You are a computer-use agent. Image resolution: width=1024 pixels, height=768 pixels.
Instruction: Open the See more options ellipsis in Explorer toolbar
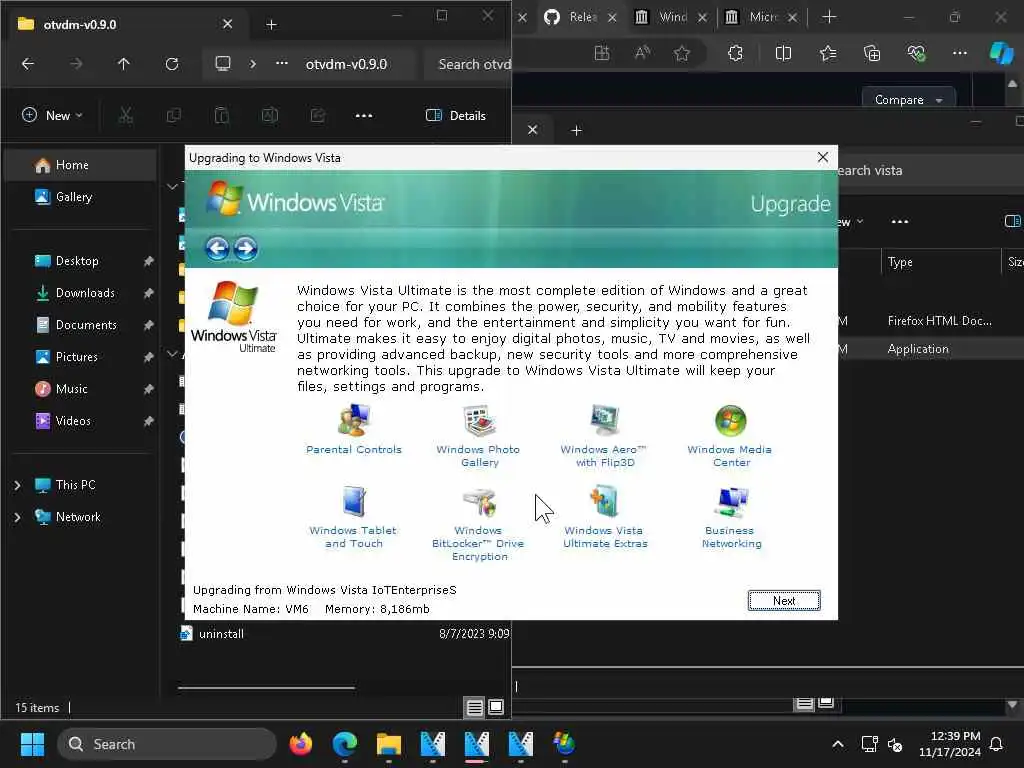point(364,116)
